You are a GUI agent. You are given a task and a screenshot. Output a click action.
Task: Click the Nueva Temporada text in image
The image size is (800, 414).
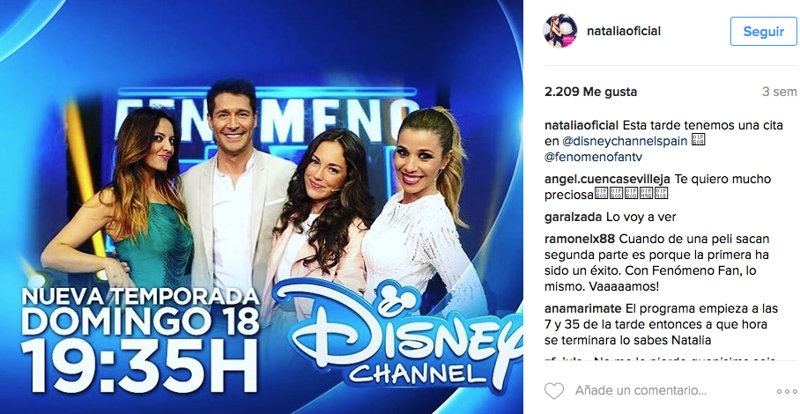pos(140,297)
